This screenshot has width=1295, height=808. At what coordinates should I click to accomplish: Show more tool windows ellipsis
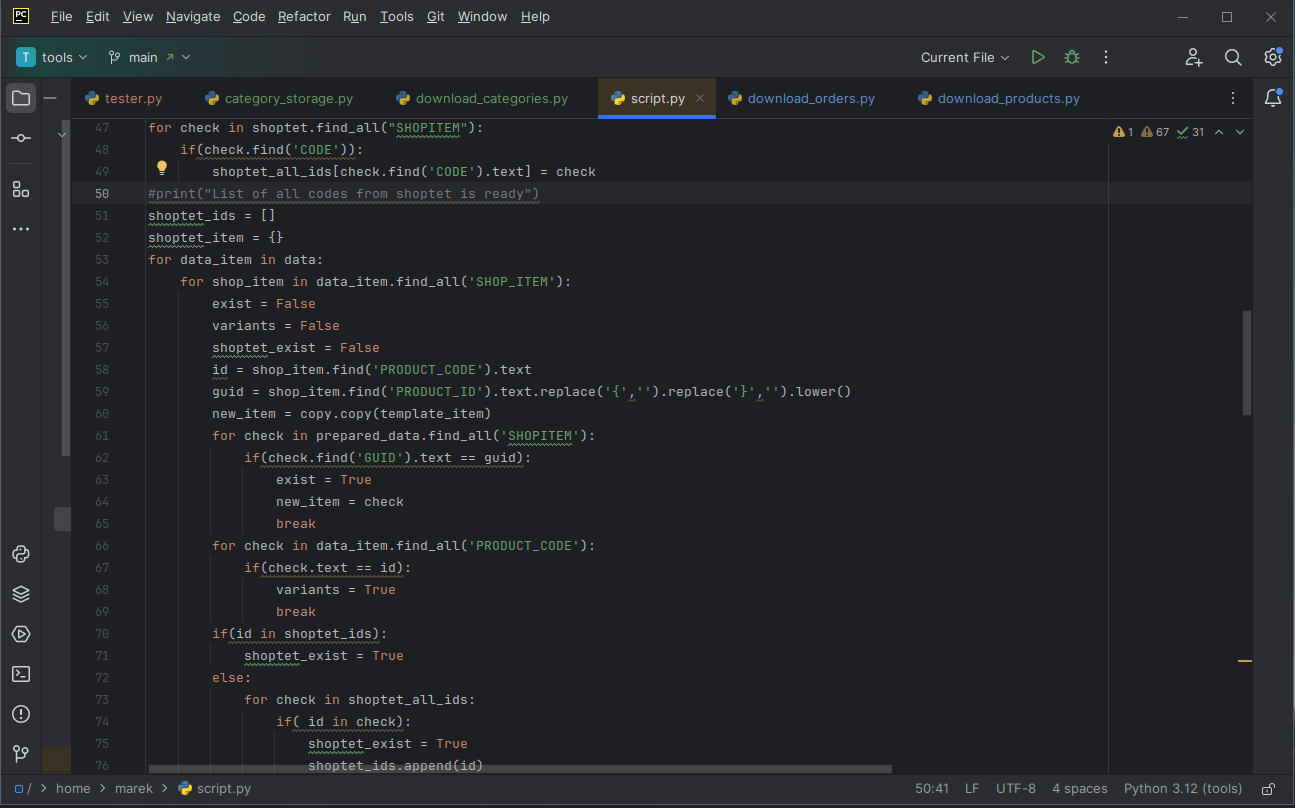pyautogui.click(x=21, y=229)
